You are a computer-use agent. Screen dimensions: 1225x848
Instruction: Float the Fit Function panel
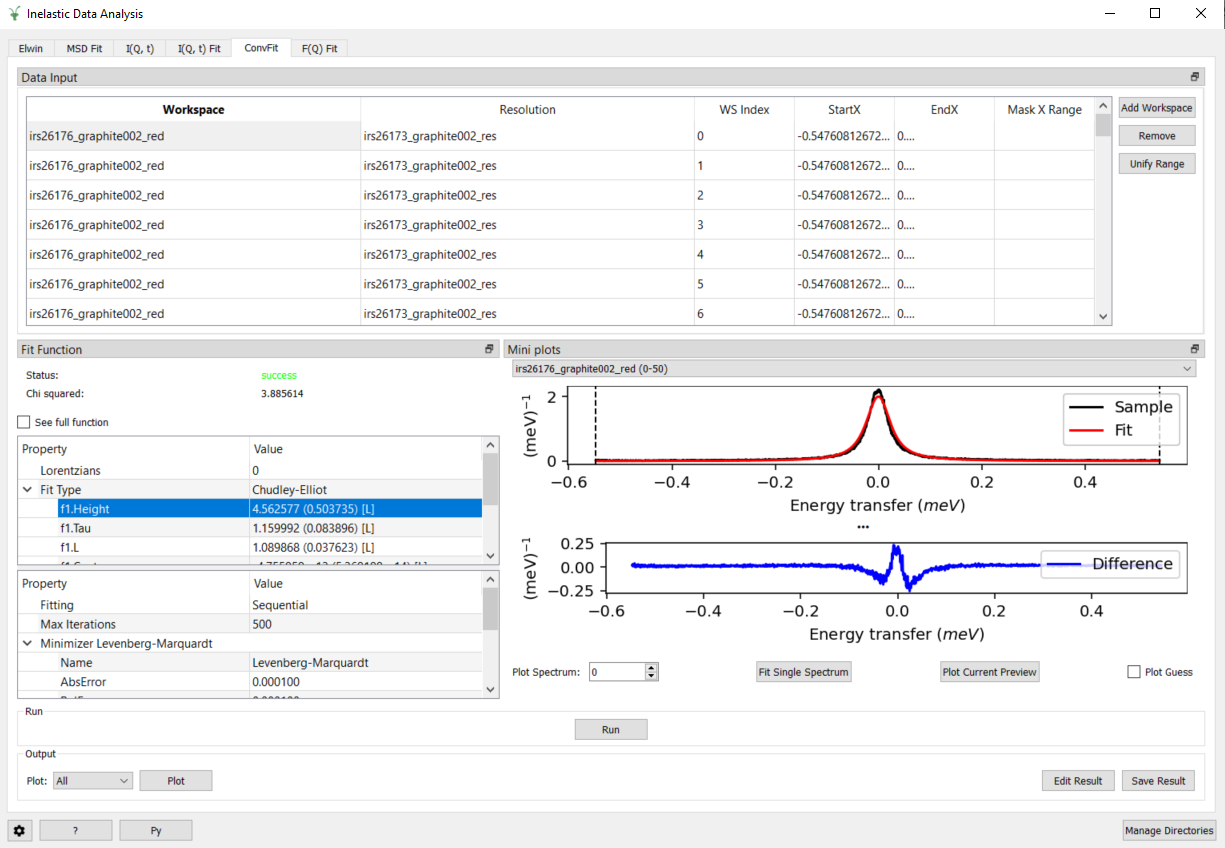489,349
